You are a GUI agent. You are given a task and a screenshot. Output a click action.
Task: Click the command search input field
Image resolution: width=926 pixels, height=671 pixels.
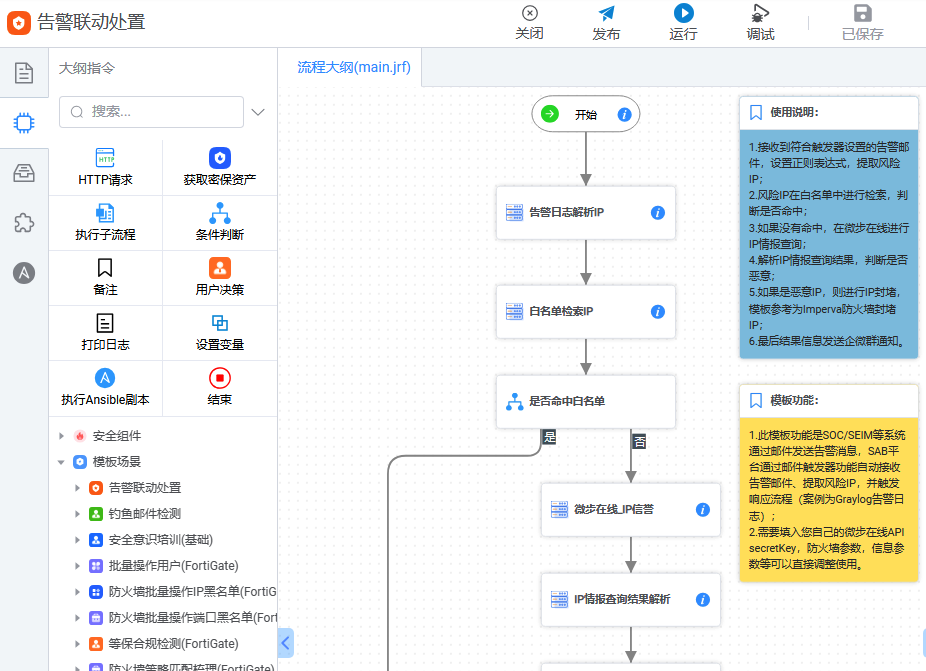point(160,112)
